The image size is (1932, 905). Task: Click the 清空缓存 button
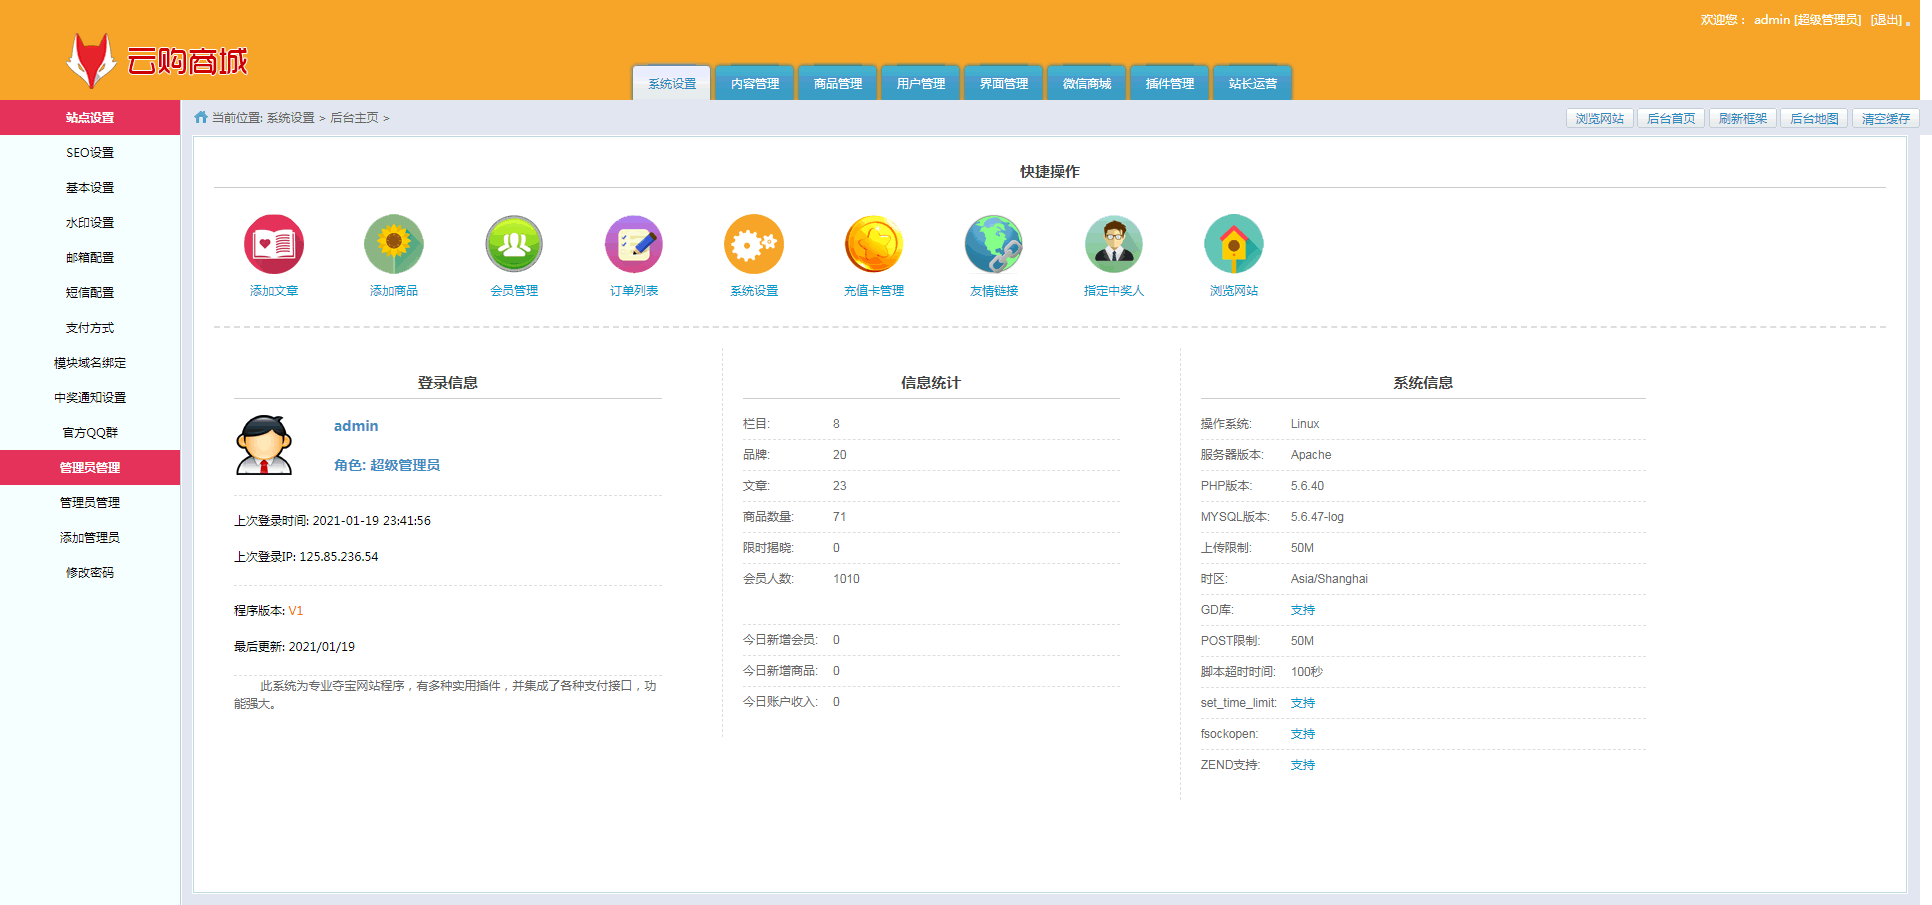click(1885, 119)
